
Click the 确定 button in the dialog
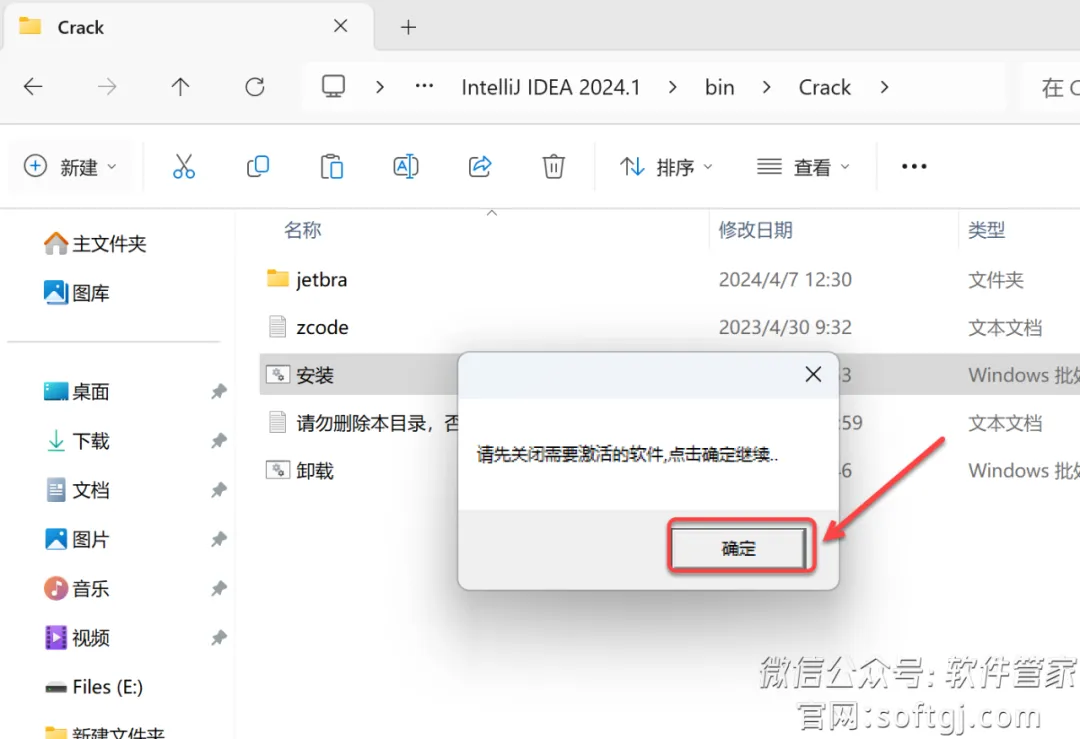pyautogui.click(x=738, y=548)
